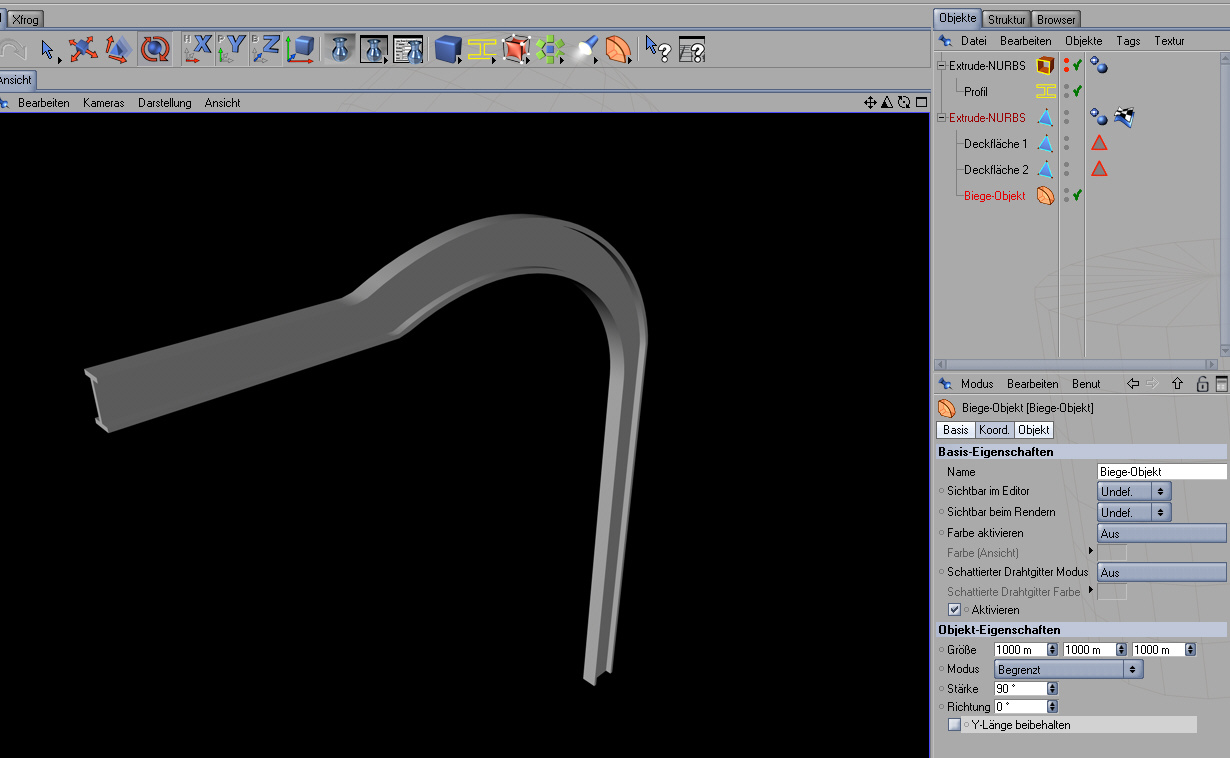The height and width of the screenshot is (758, 1230).
Task: Toggle the X axis lock
Action: (198, 48)
